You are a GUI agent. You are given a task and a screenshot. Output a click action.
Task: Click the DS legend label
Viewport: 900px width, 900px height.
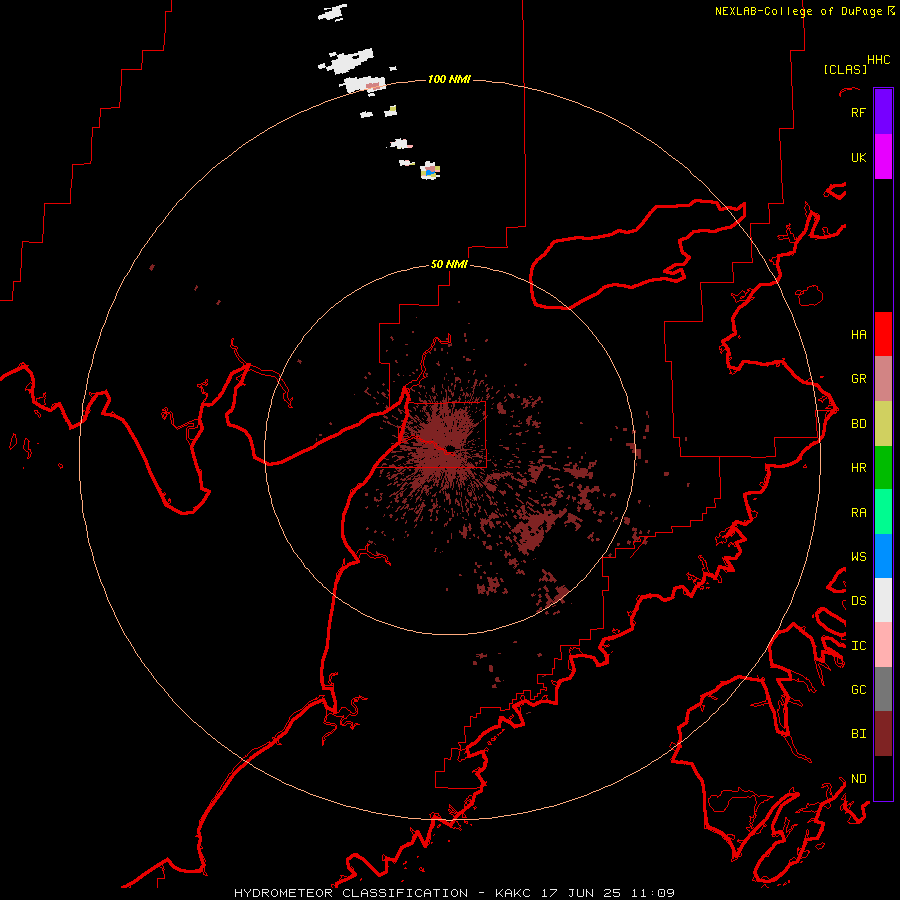tap(858, 600)
